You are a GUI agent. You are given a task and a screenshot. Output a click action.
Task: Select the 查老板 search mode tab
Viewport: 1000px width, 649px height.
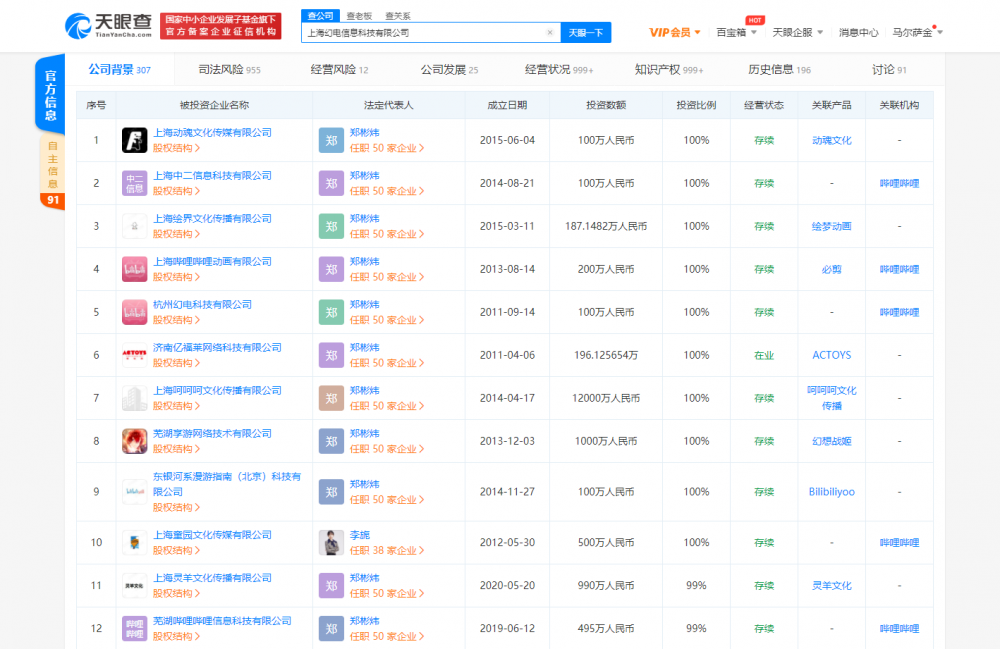357,16
